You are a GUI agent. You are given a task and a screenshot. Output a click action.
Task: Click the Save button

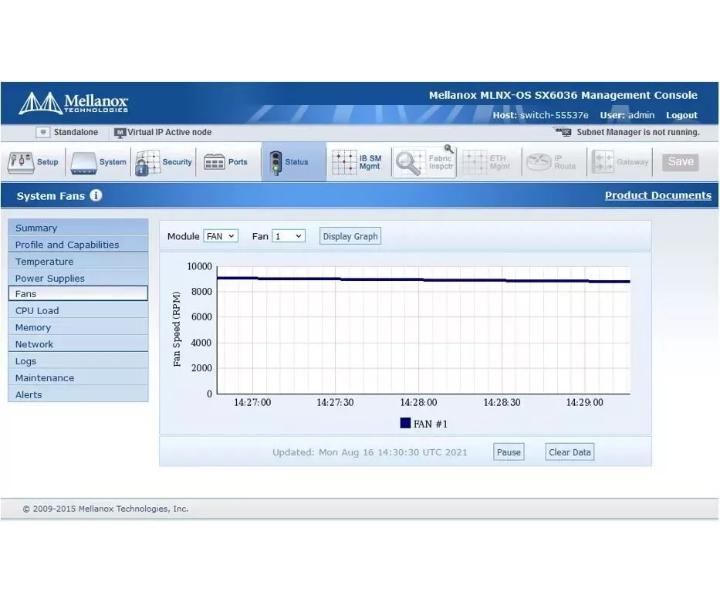coord(681,162)
